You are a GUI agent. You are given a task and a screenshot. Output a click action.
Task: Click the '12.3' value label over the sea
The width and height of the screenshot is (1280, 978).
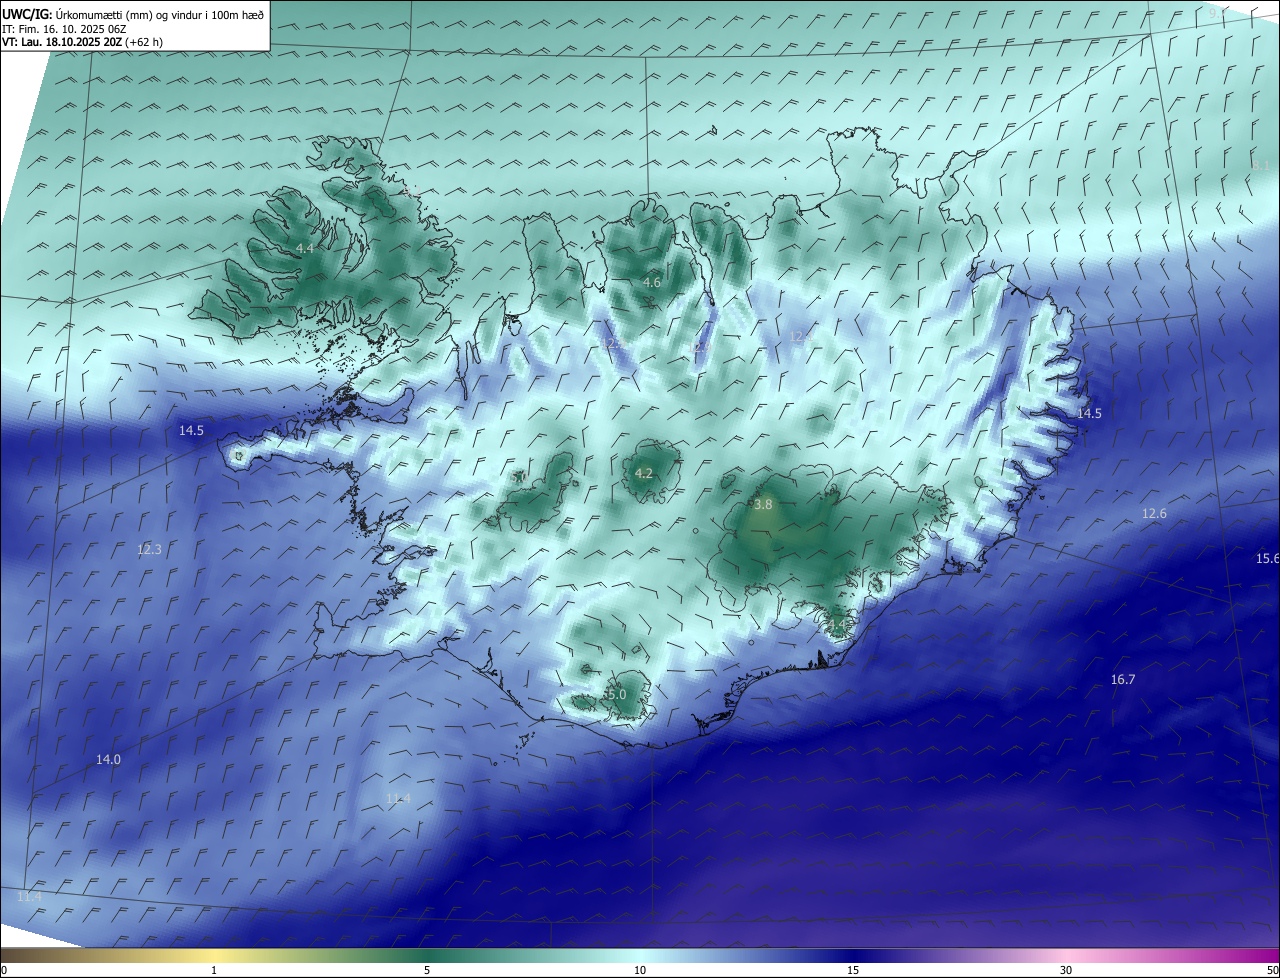pyautogui.click(x=149, y=549)
